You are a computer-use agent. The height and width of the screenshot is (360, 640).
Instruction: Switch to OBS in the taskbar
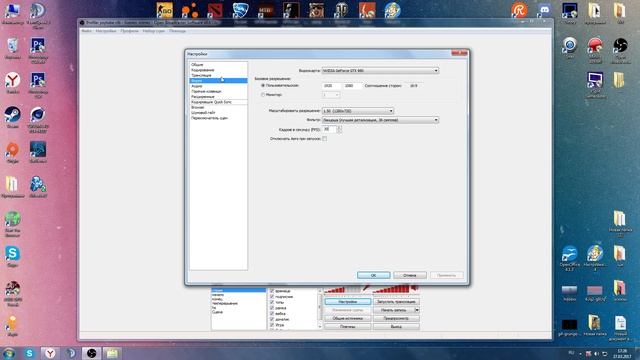pos(91,353)
